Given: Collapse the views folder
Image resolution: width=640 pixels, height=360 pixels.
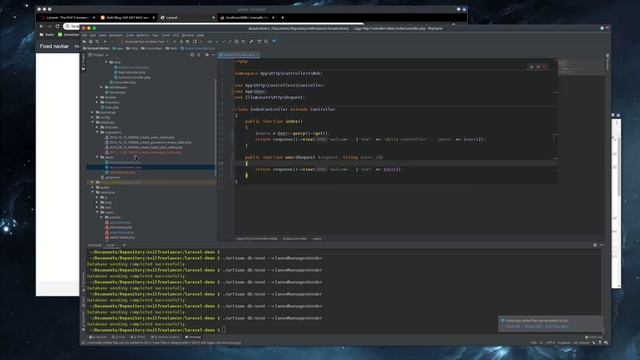Looking at the screenshot, I should point(97,212).
